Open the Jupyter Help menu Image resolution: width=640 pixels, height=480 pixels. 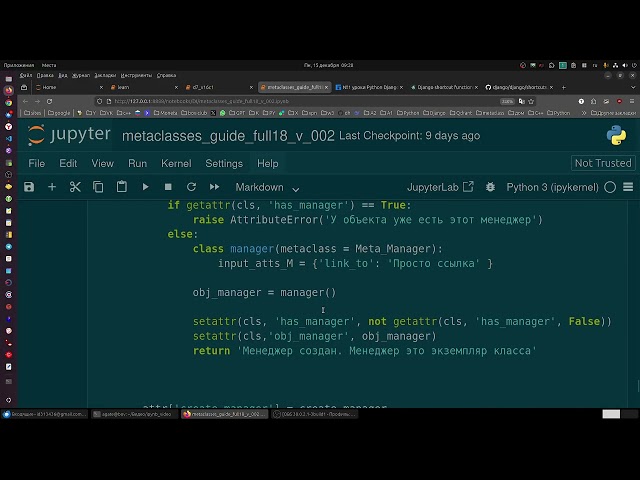[268, 163]
